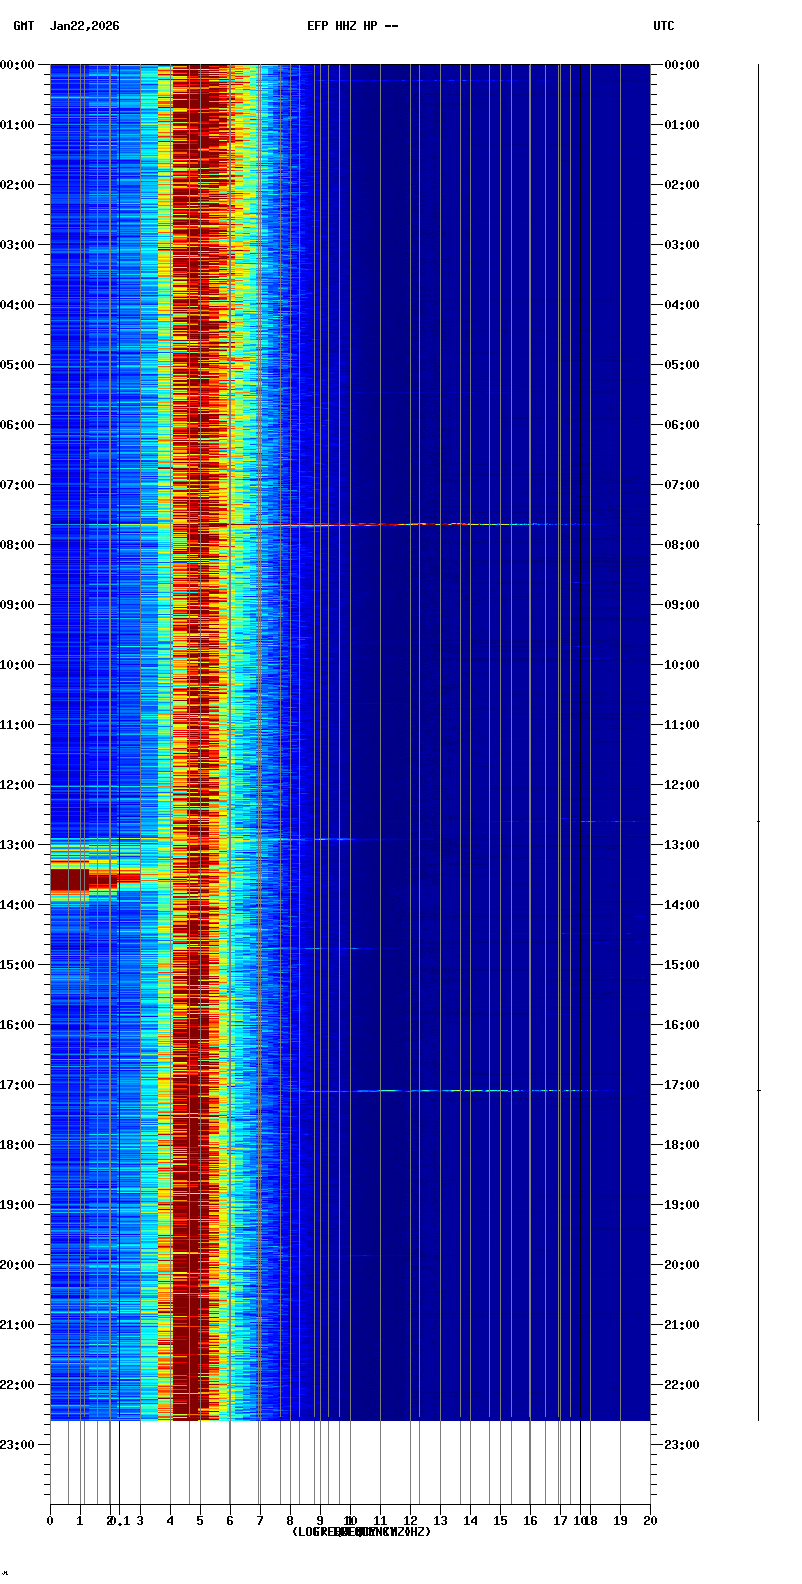This screenshot has height=1584, width=802.
Task: Click the frequency axis label 5
Action: coord(200,1521)
